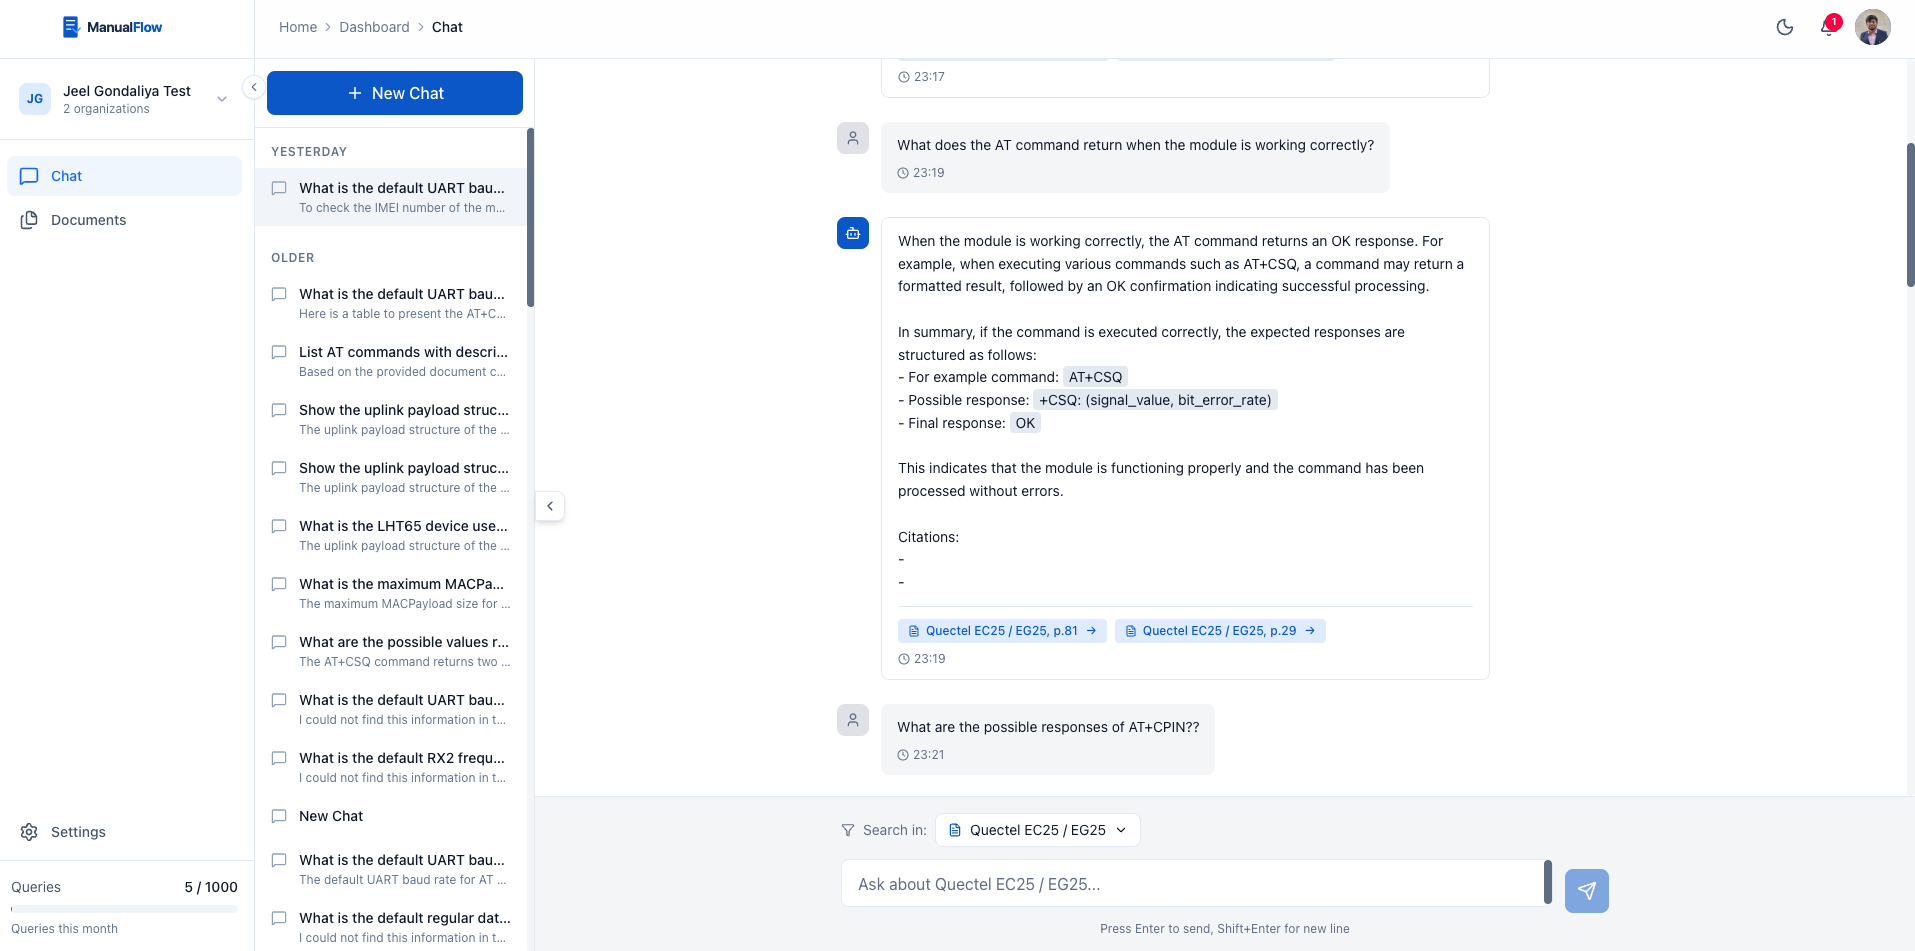
Task: Send the message with the paper plane icon
Action: point(1586,890)
